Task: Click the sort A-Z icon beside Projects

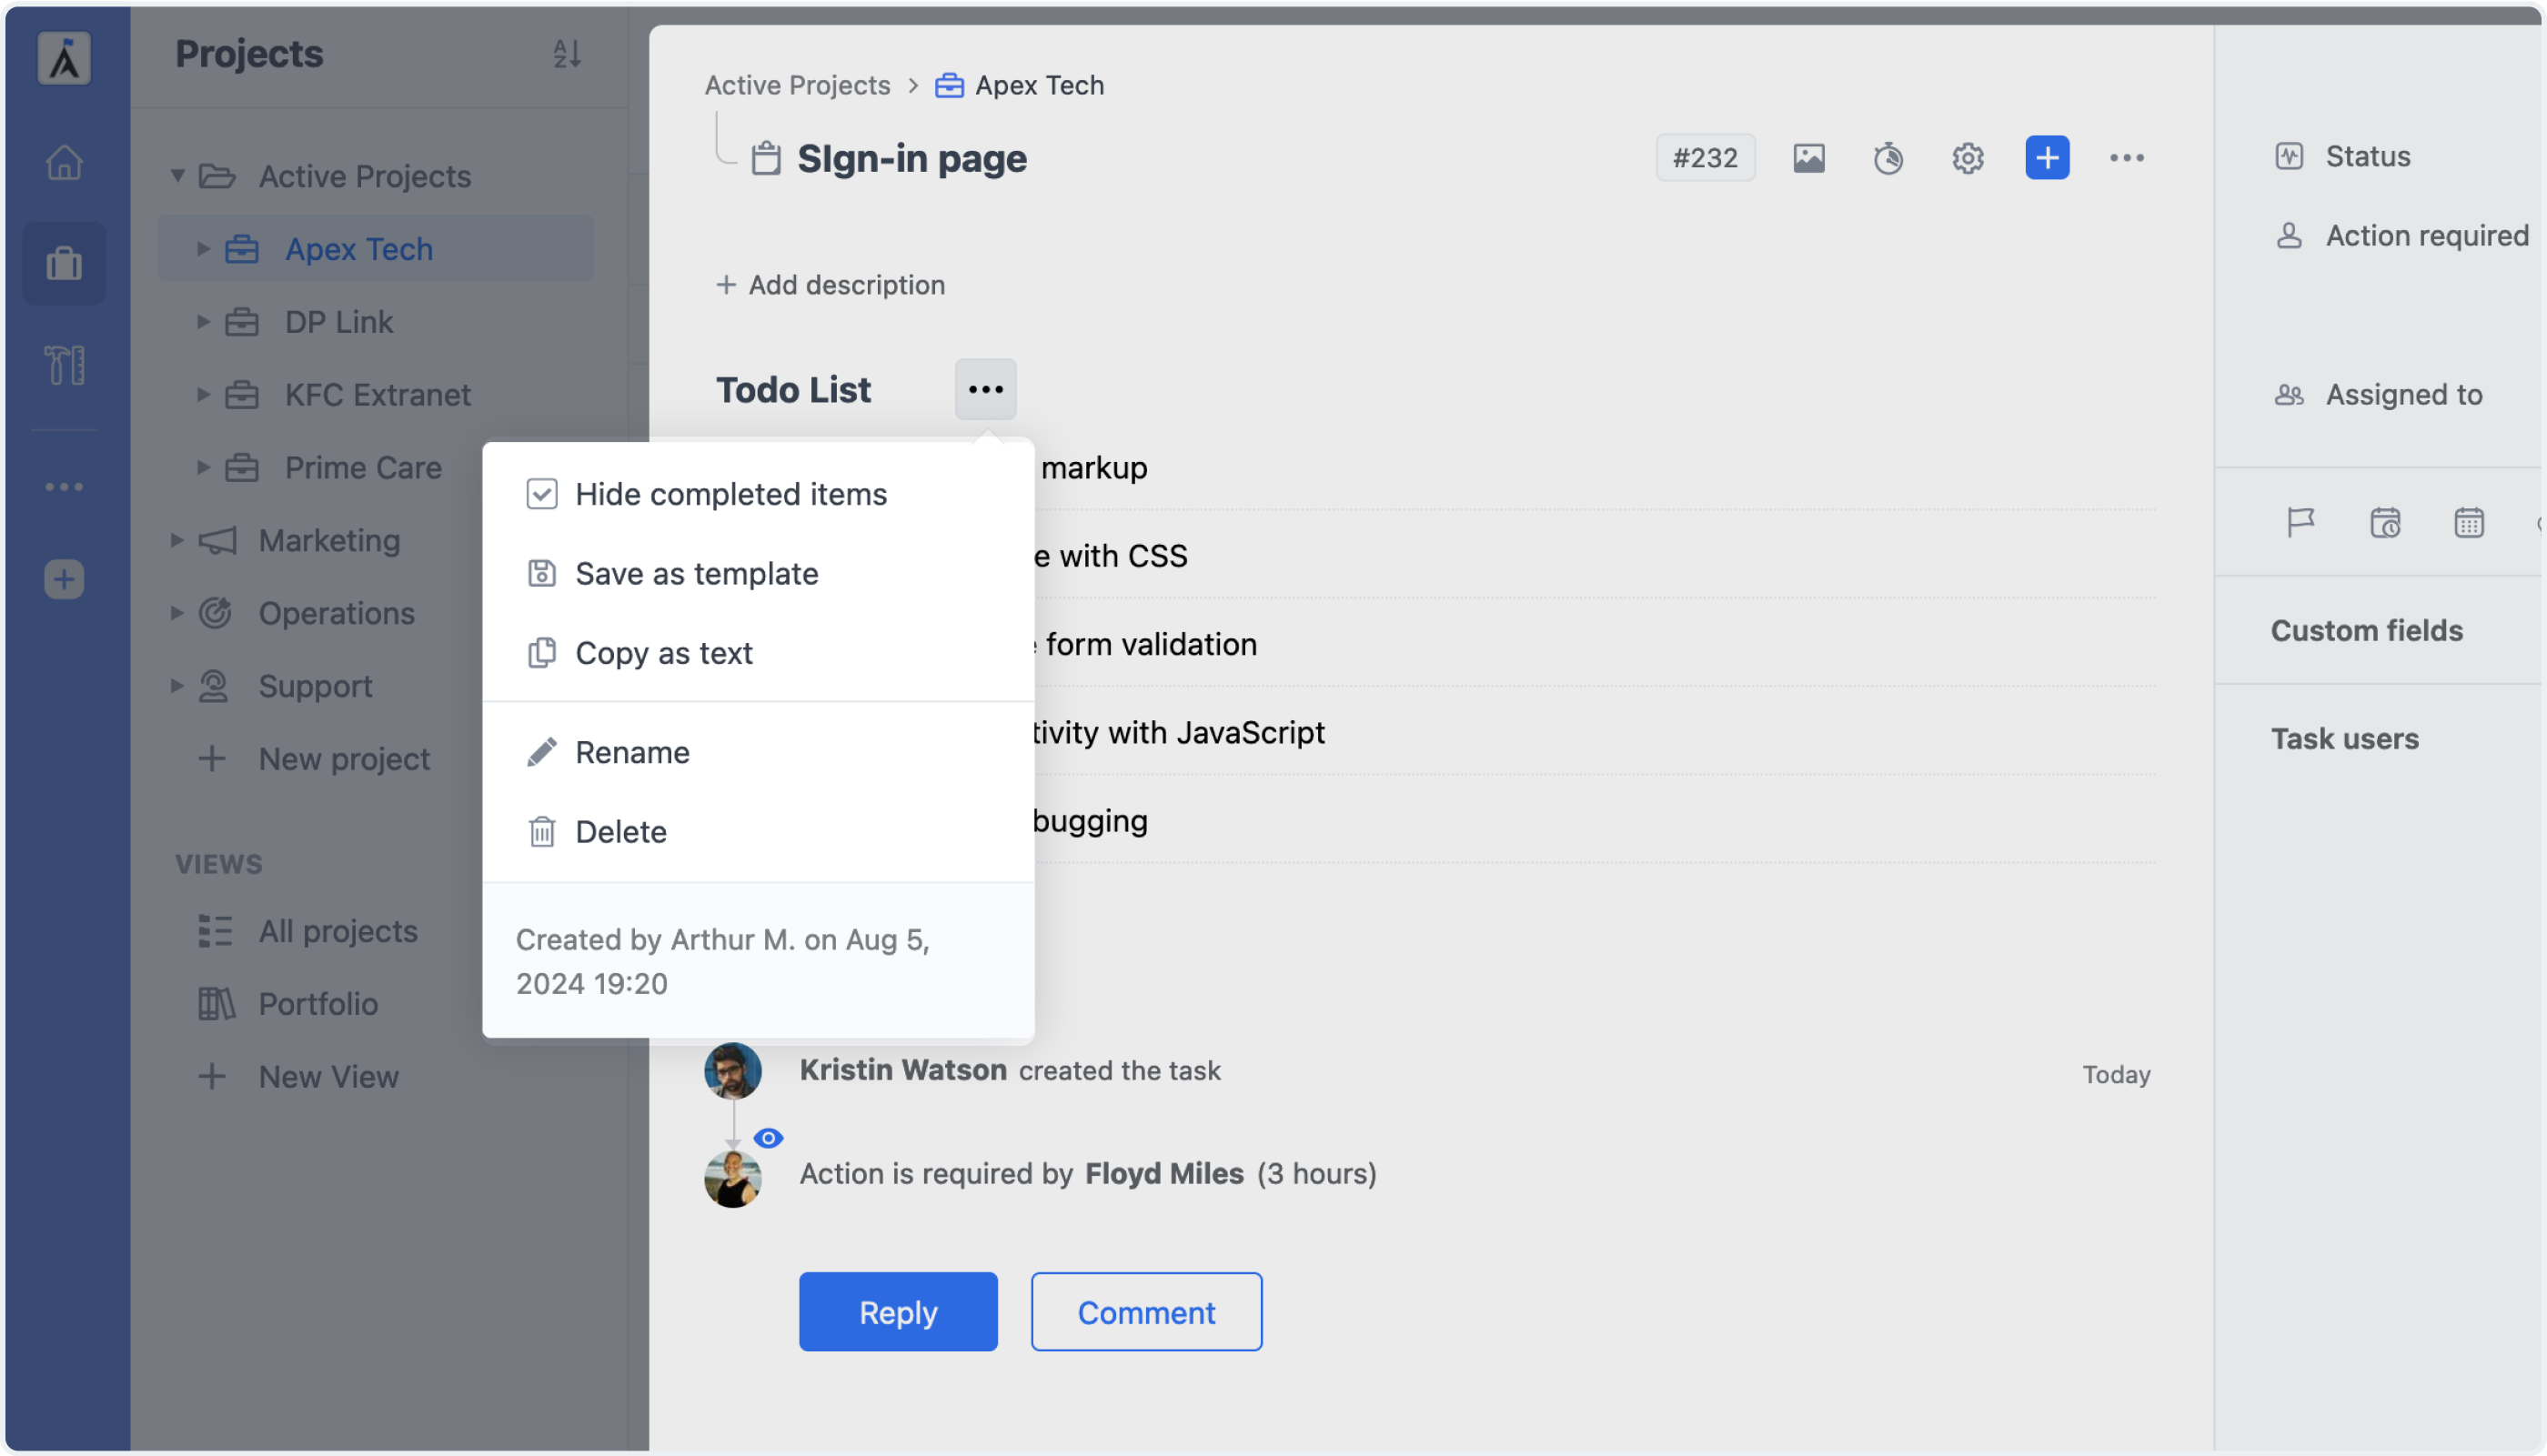Action: tap(567, 53)
